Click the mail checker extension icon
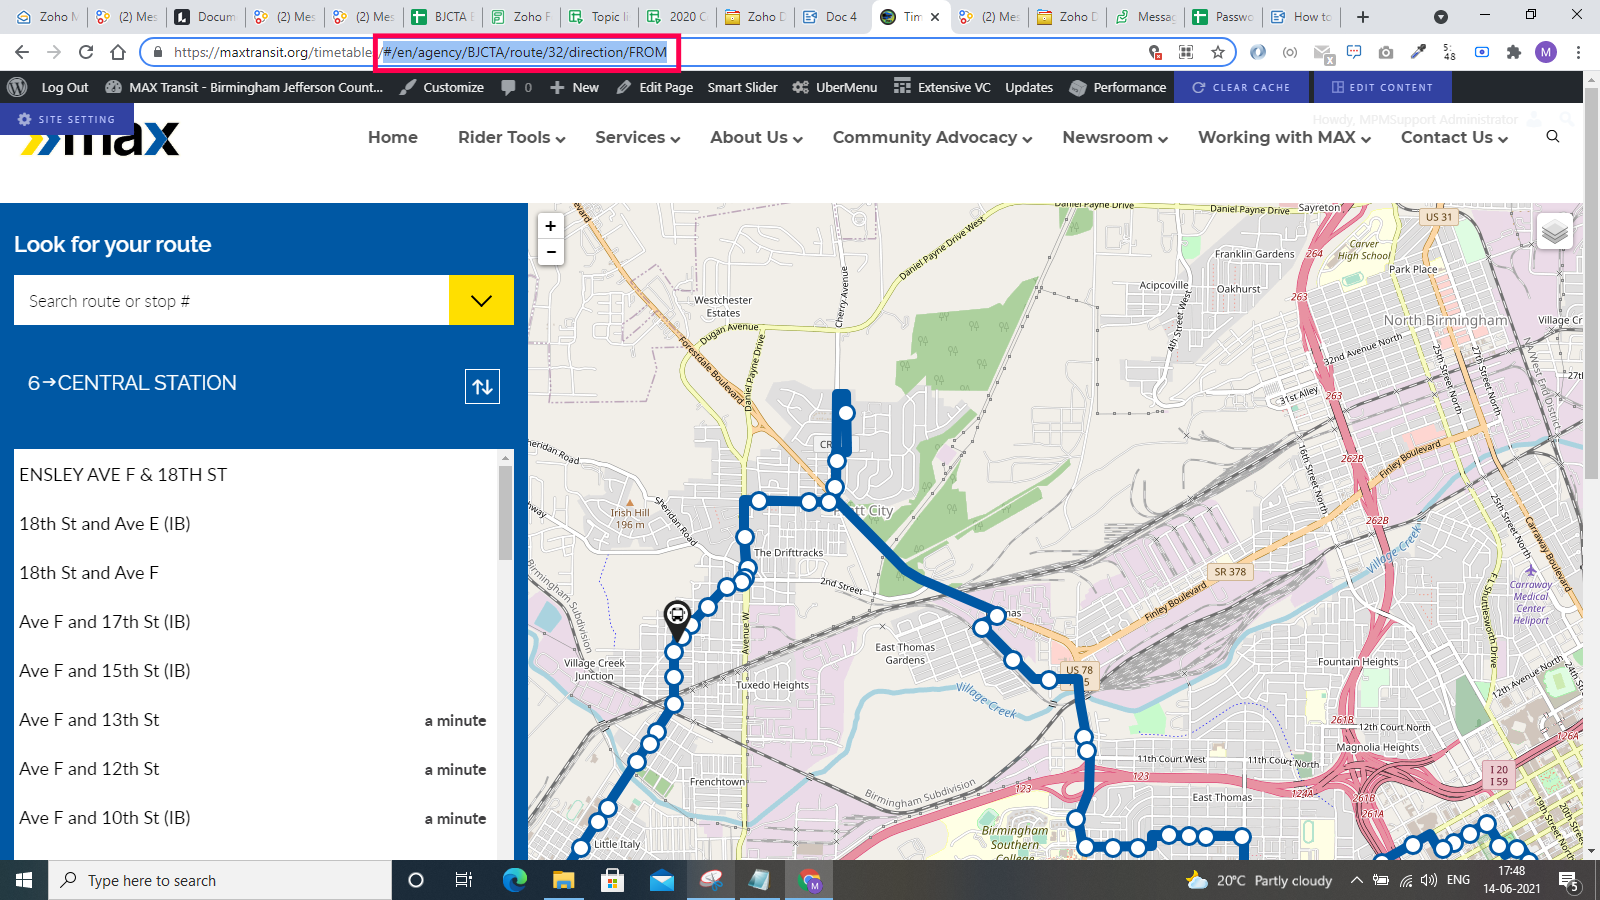 click(x=1323, y=53)
